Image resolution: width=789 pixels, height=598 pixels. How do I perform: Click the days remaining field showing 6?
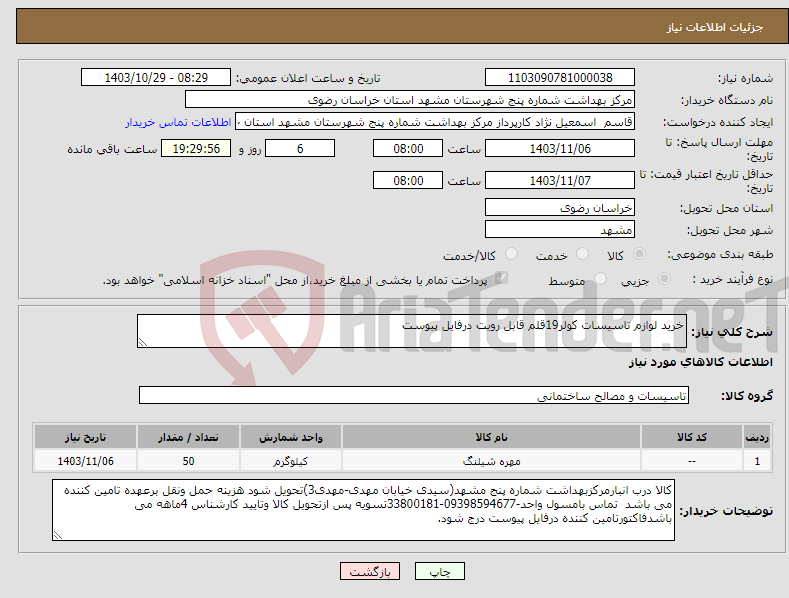[x=300, y=148]
